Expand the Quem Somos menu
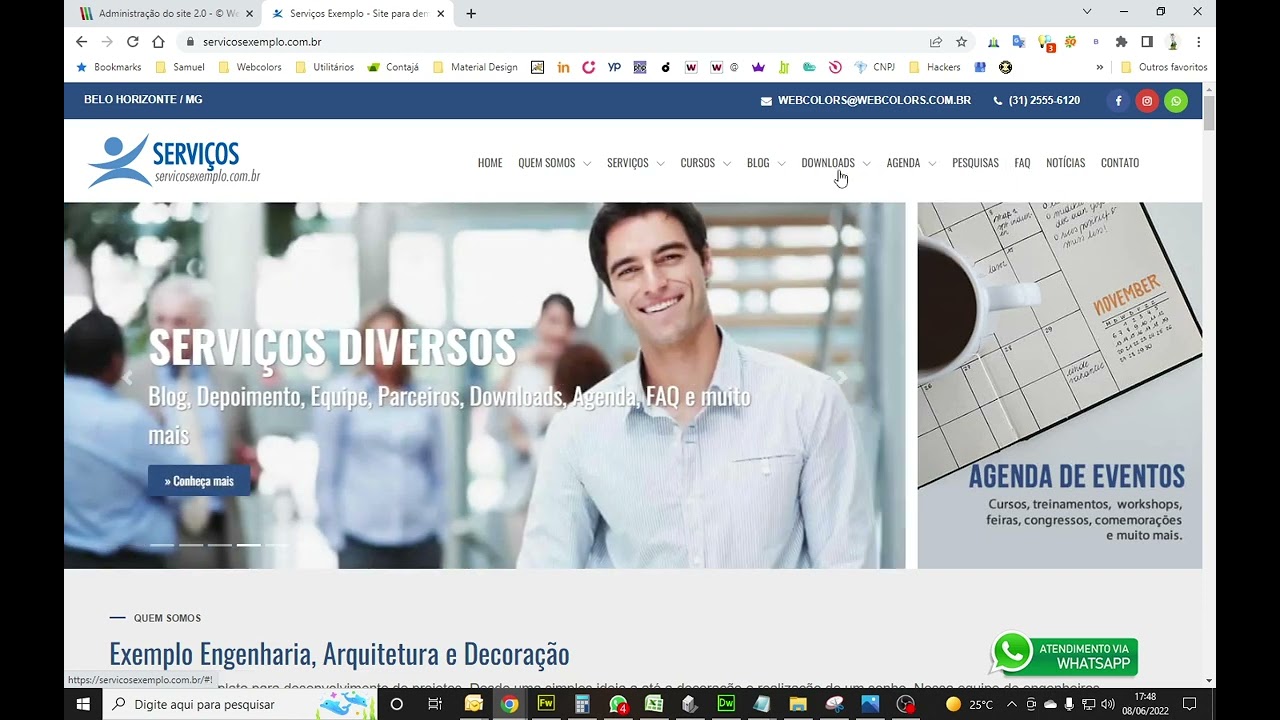The height and width of the screenshot is (720, 1280). click(x=554, y=163)
